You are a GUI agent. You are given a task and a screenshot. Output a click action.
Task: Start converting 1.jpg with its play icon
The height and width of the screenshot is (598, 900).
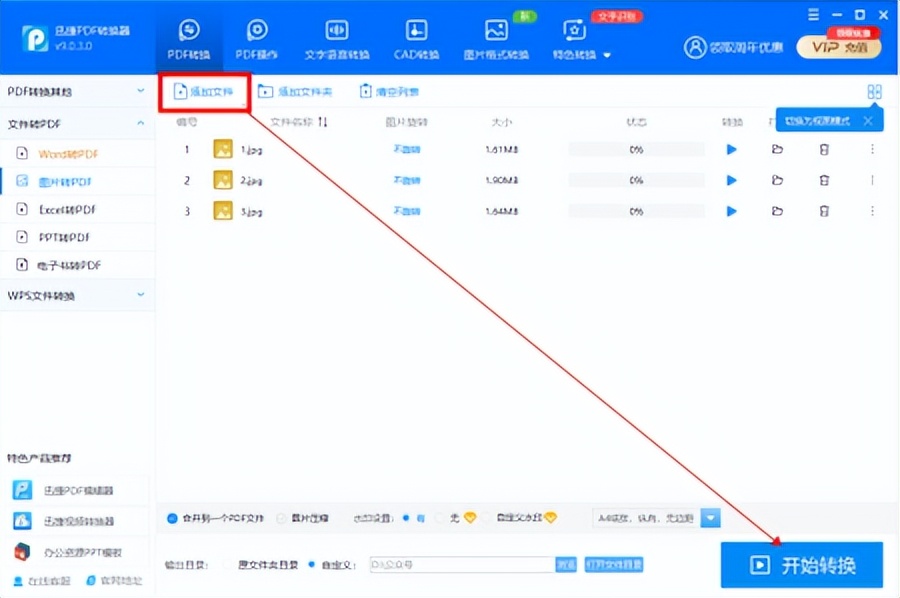point(731,149)
